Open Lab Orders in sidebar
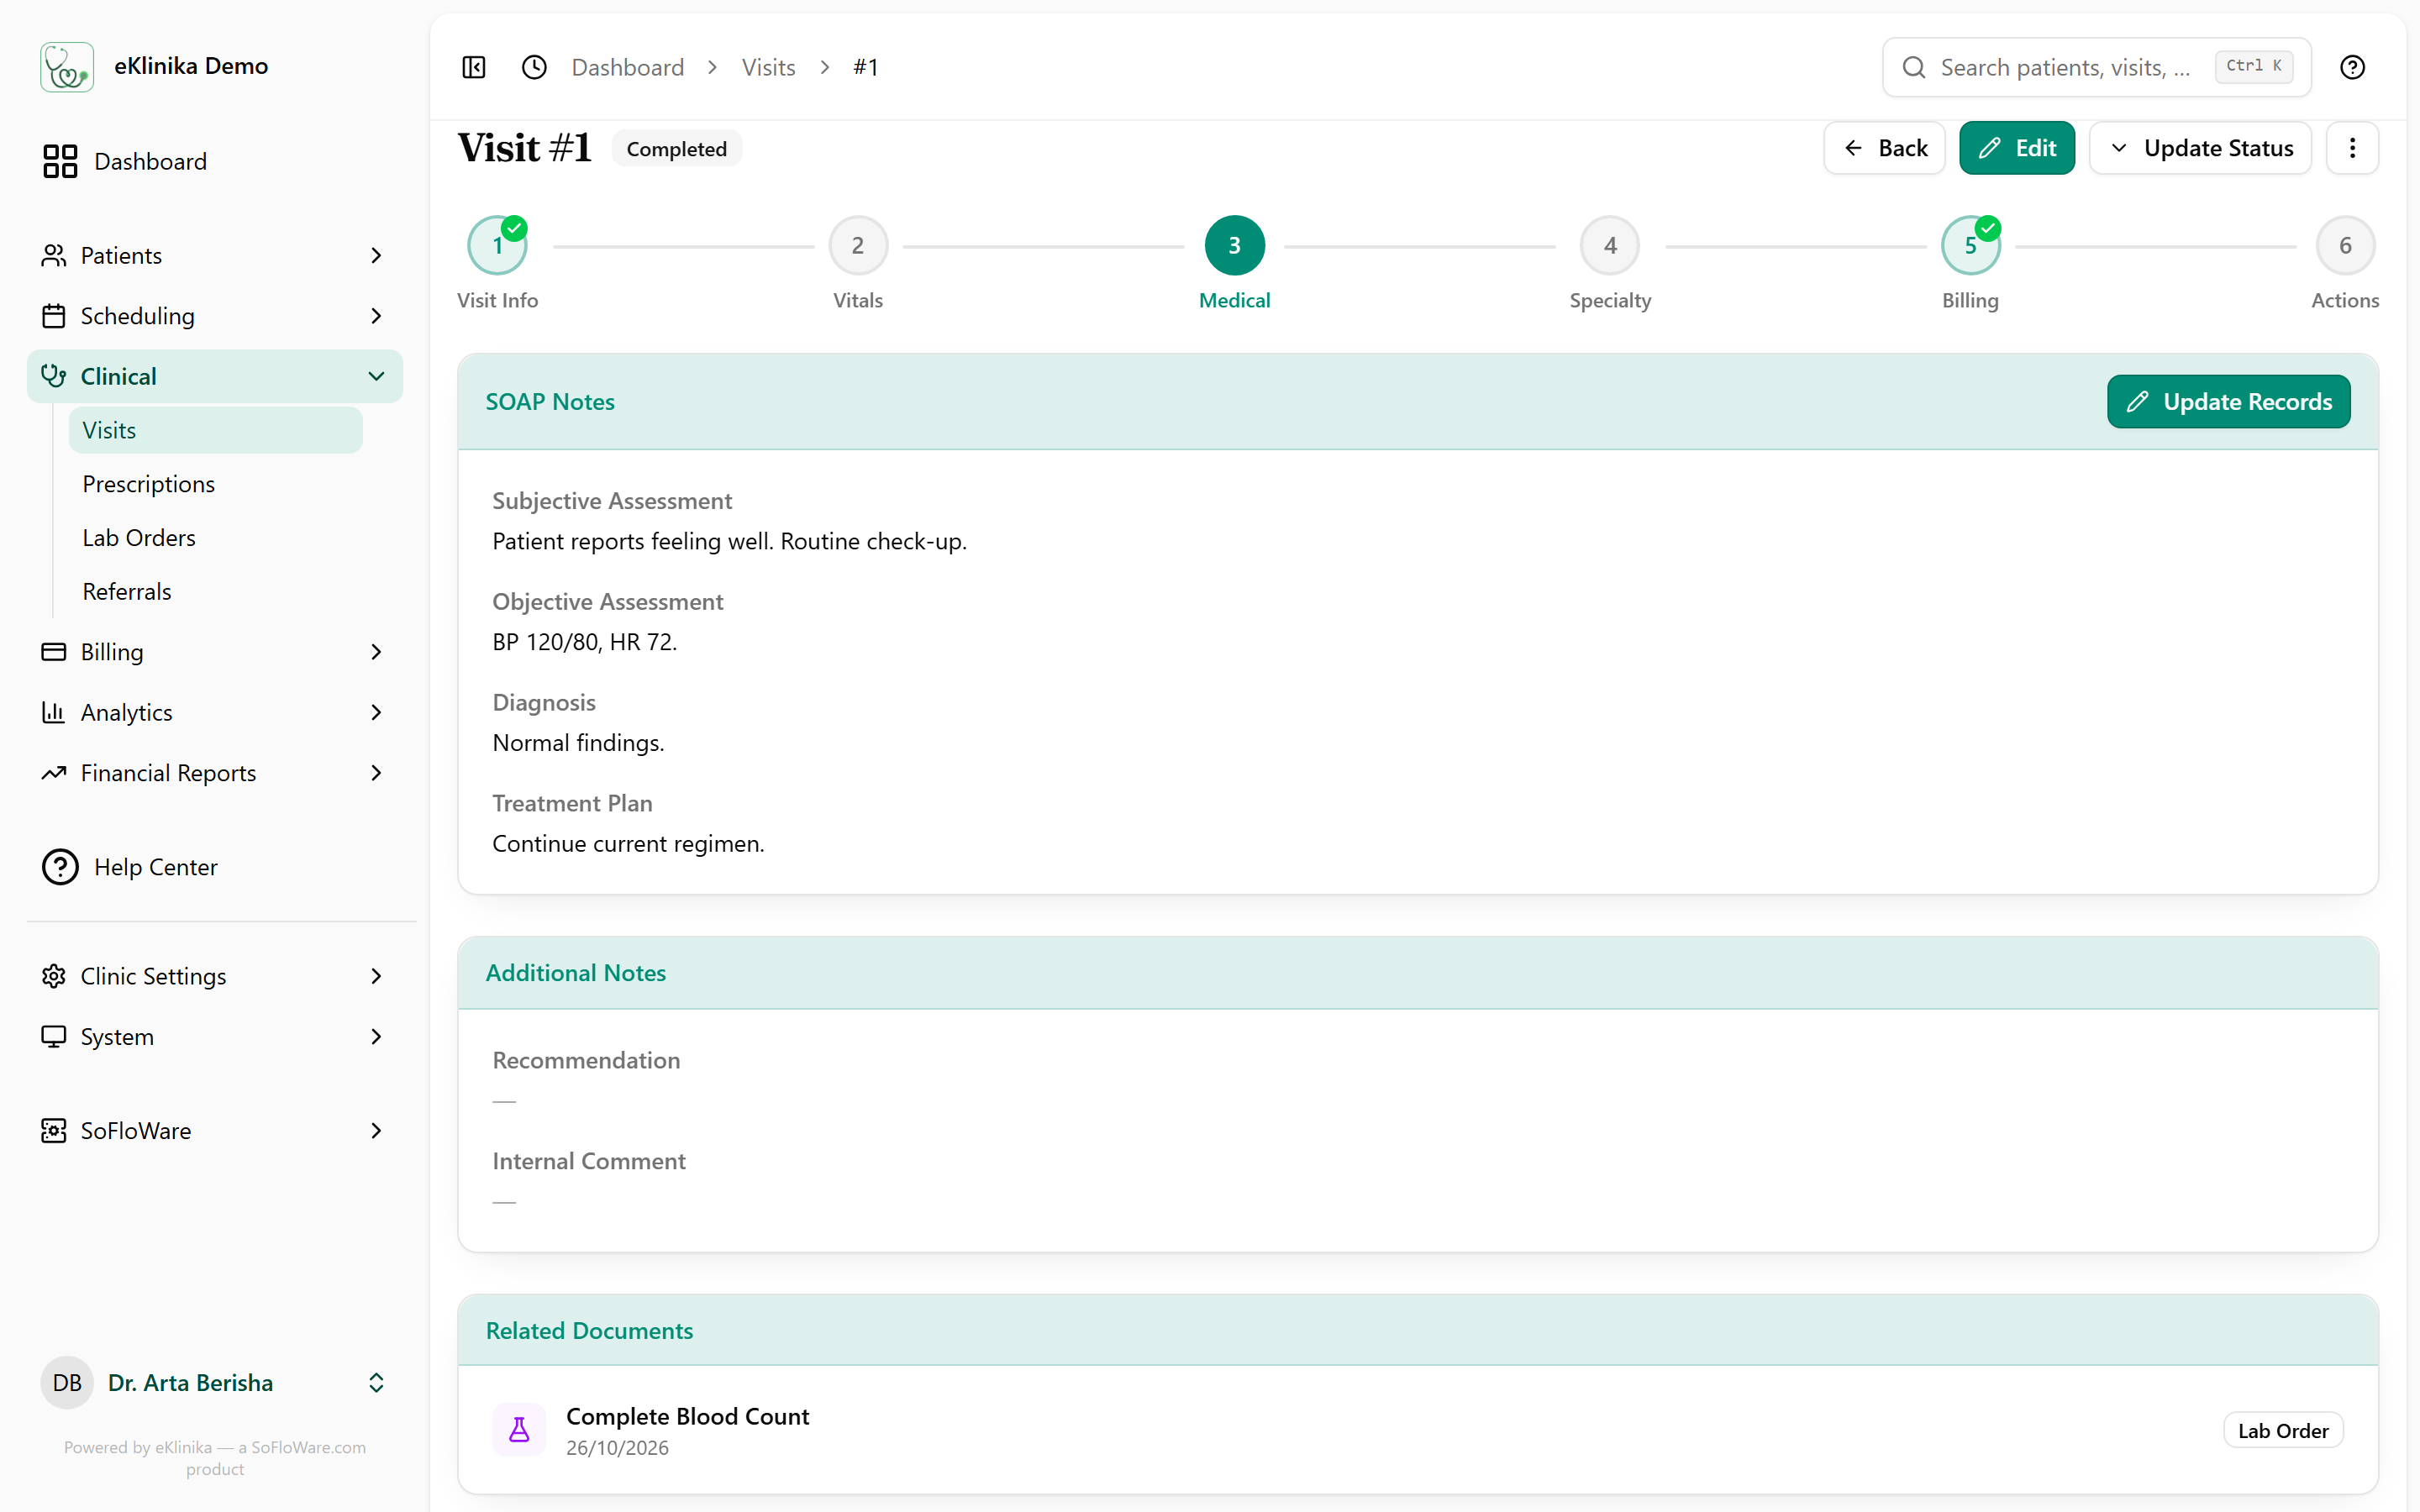 pos(139,538)
